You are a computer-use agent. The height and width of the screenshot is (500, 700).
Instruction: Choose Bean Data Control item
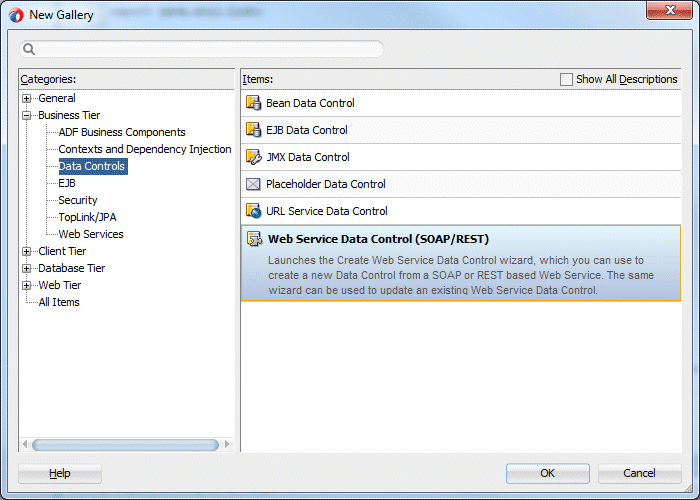(x=461, y=103)
